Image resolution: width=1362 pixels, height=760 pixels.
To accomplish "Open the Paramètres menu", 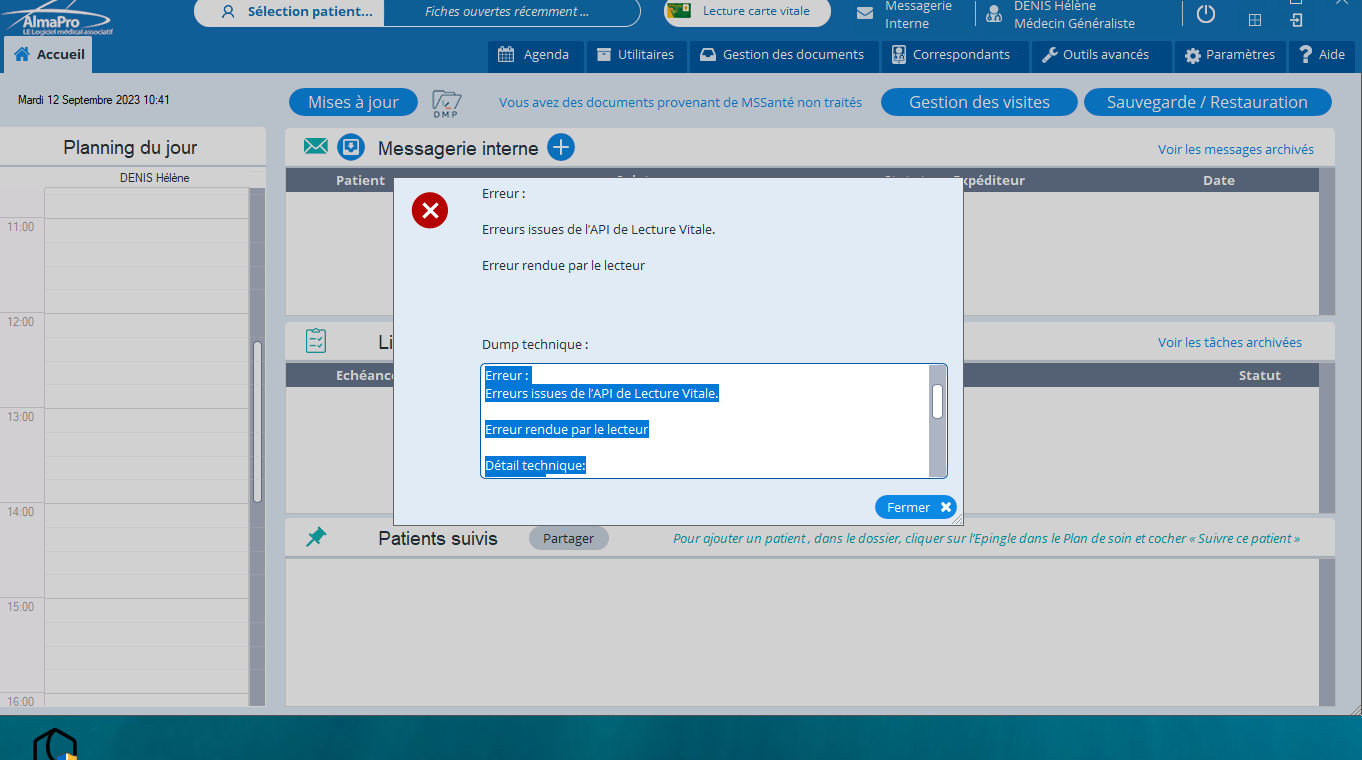I will coord(1229,55).
